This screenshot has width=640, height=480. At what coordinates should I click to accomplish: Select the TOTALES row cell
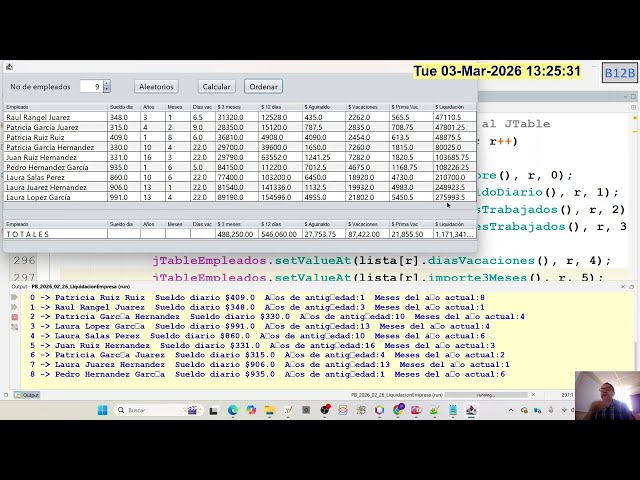click(55, 234)
